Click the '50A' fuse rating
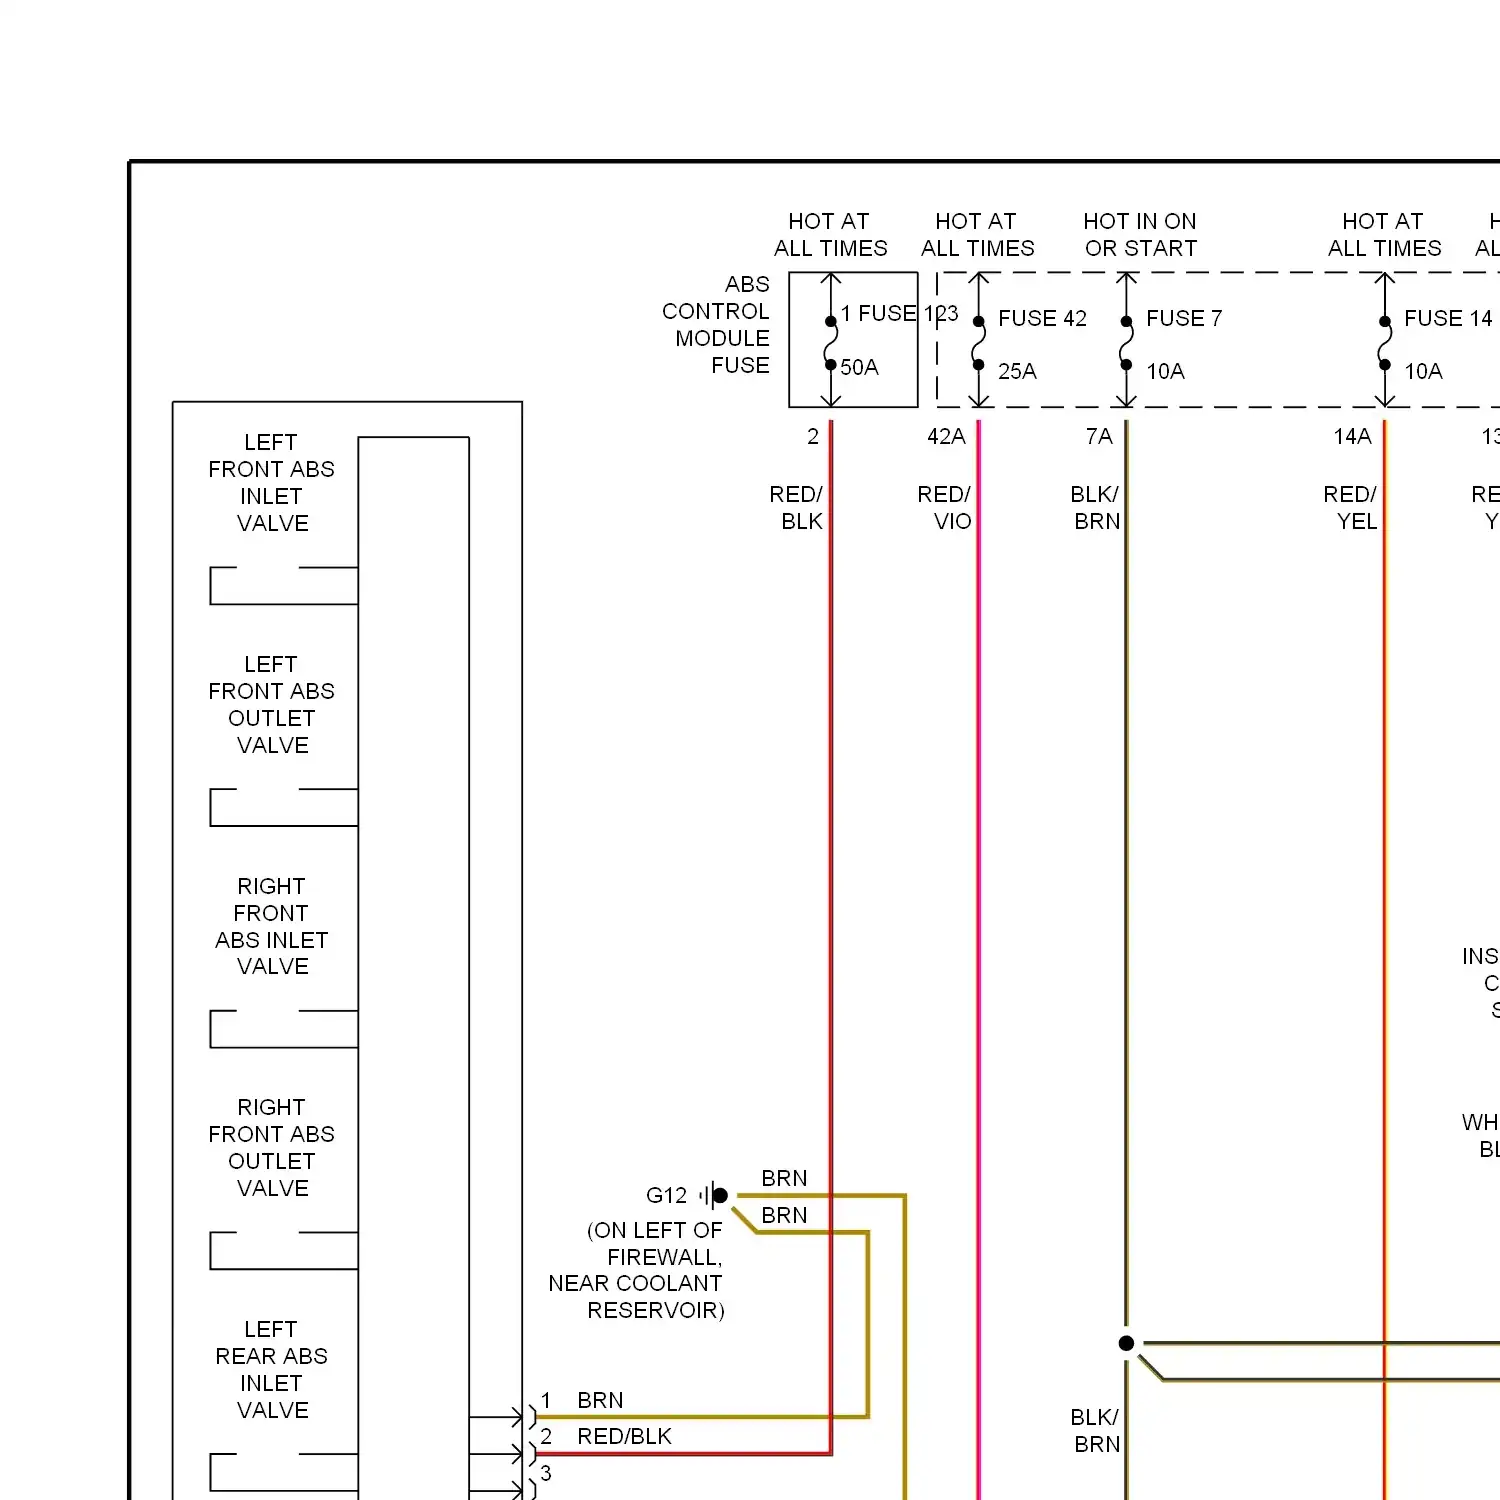This screenshot has width=1500, height=1500. click(x=859, y=367)
